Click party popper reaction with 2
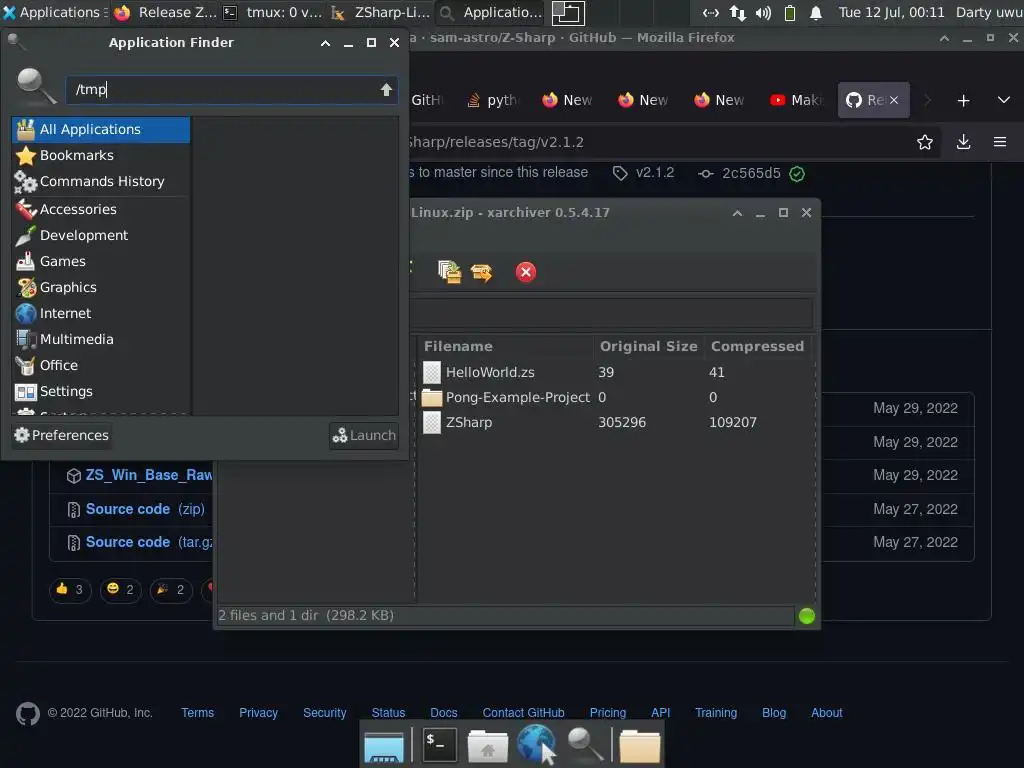The image size is (1024, 768). click(x=171, y=590)
